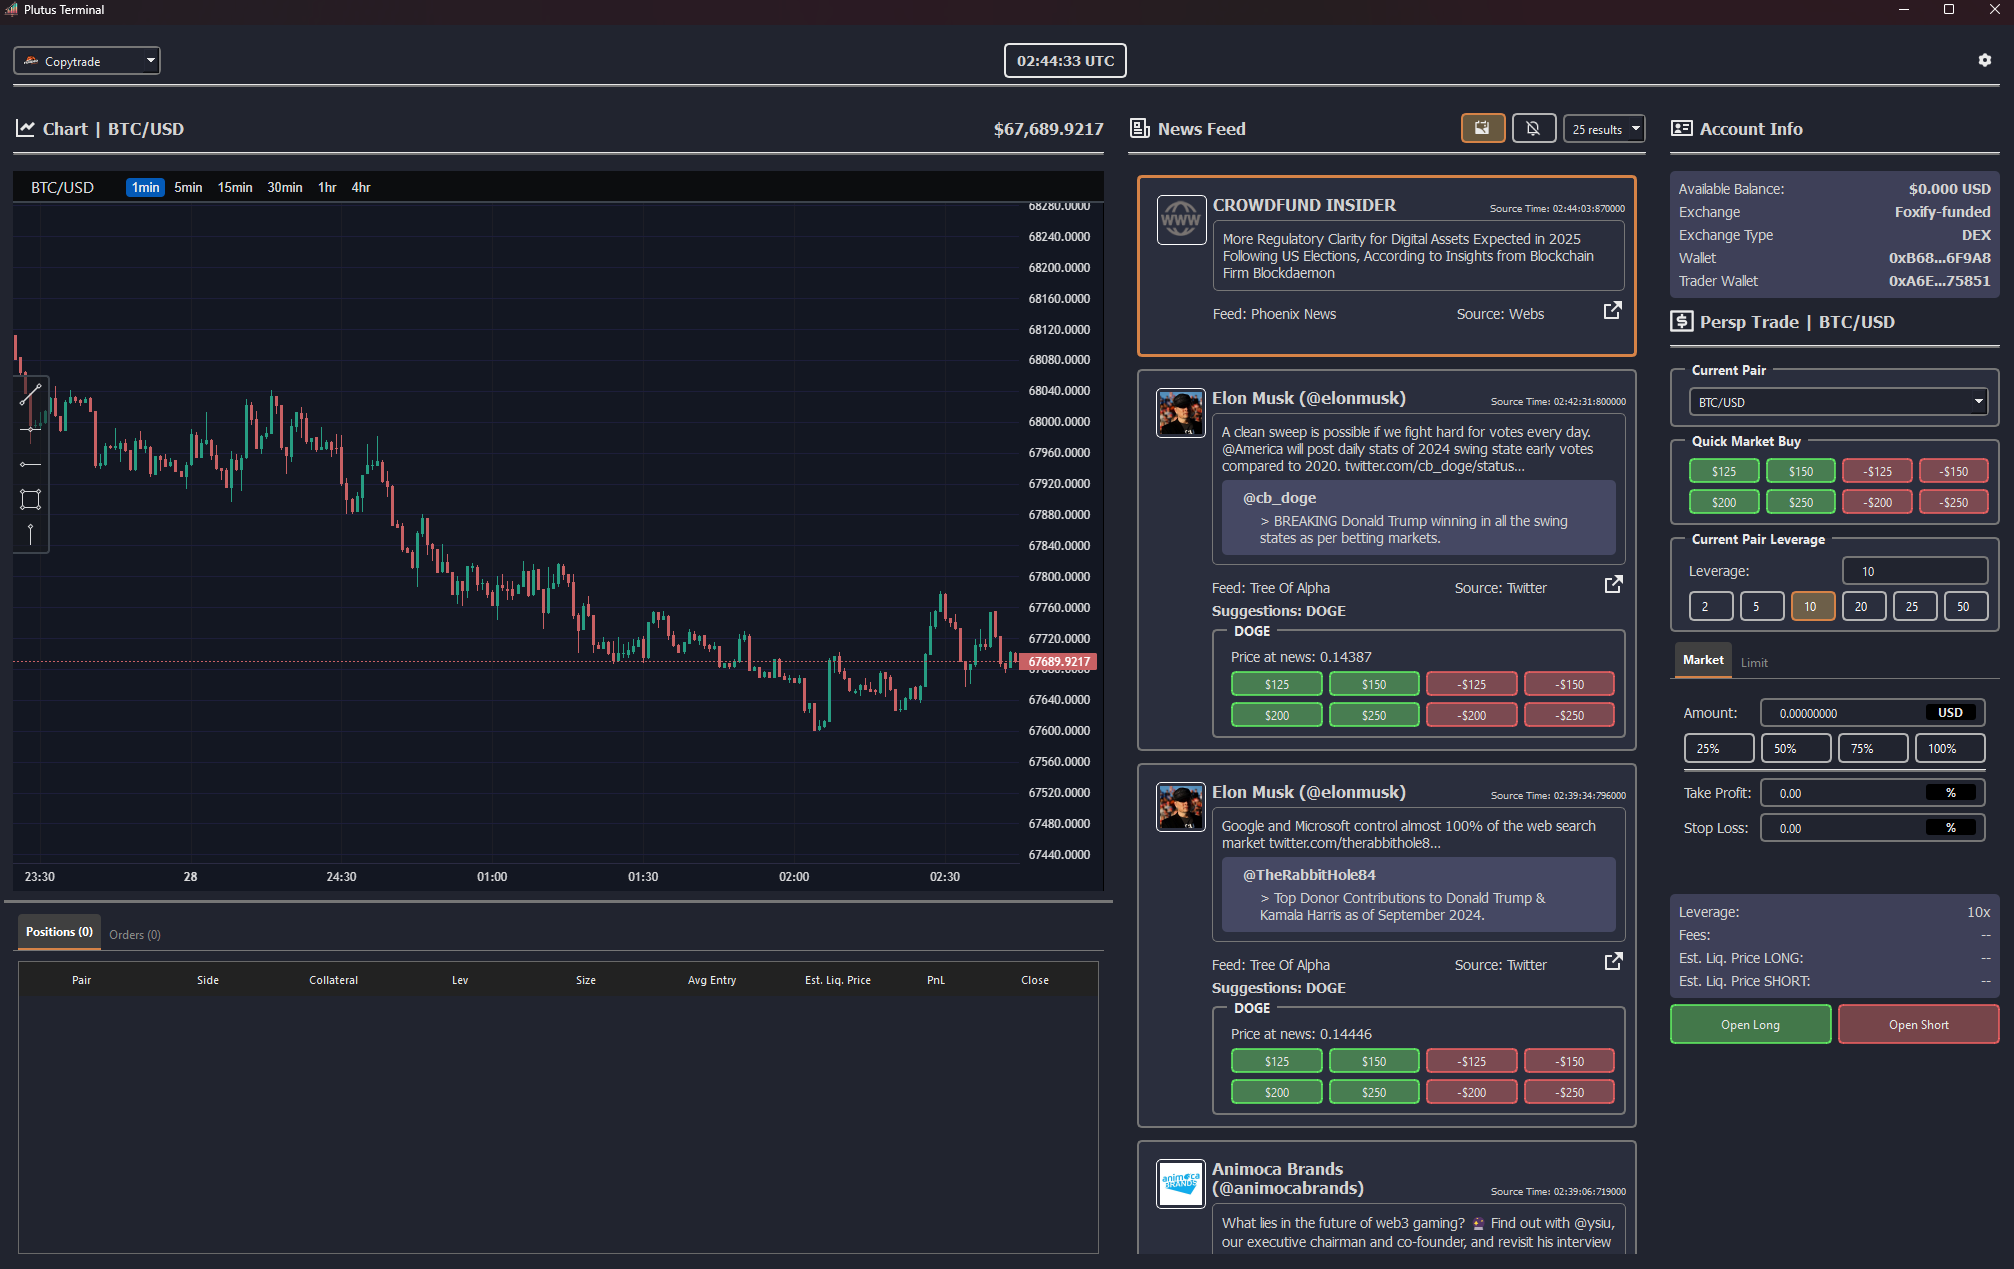Set leverage preset to 20
The image size is (2014, 1269).
point(1864,606)
